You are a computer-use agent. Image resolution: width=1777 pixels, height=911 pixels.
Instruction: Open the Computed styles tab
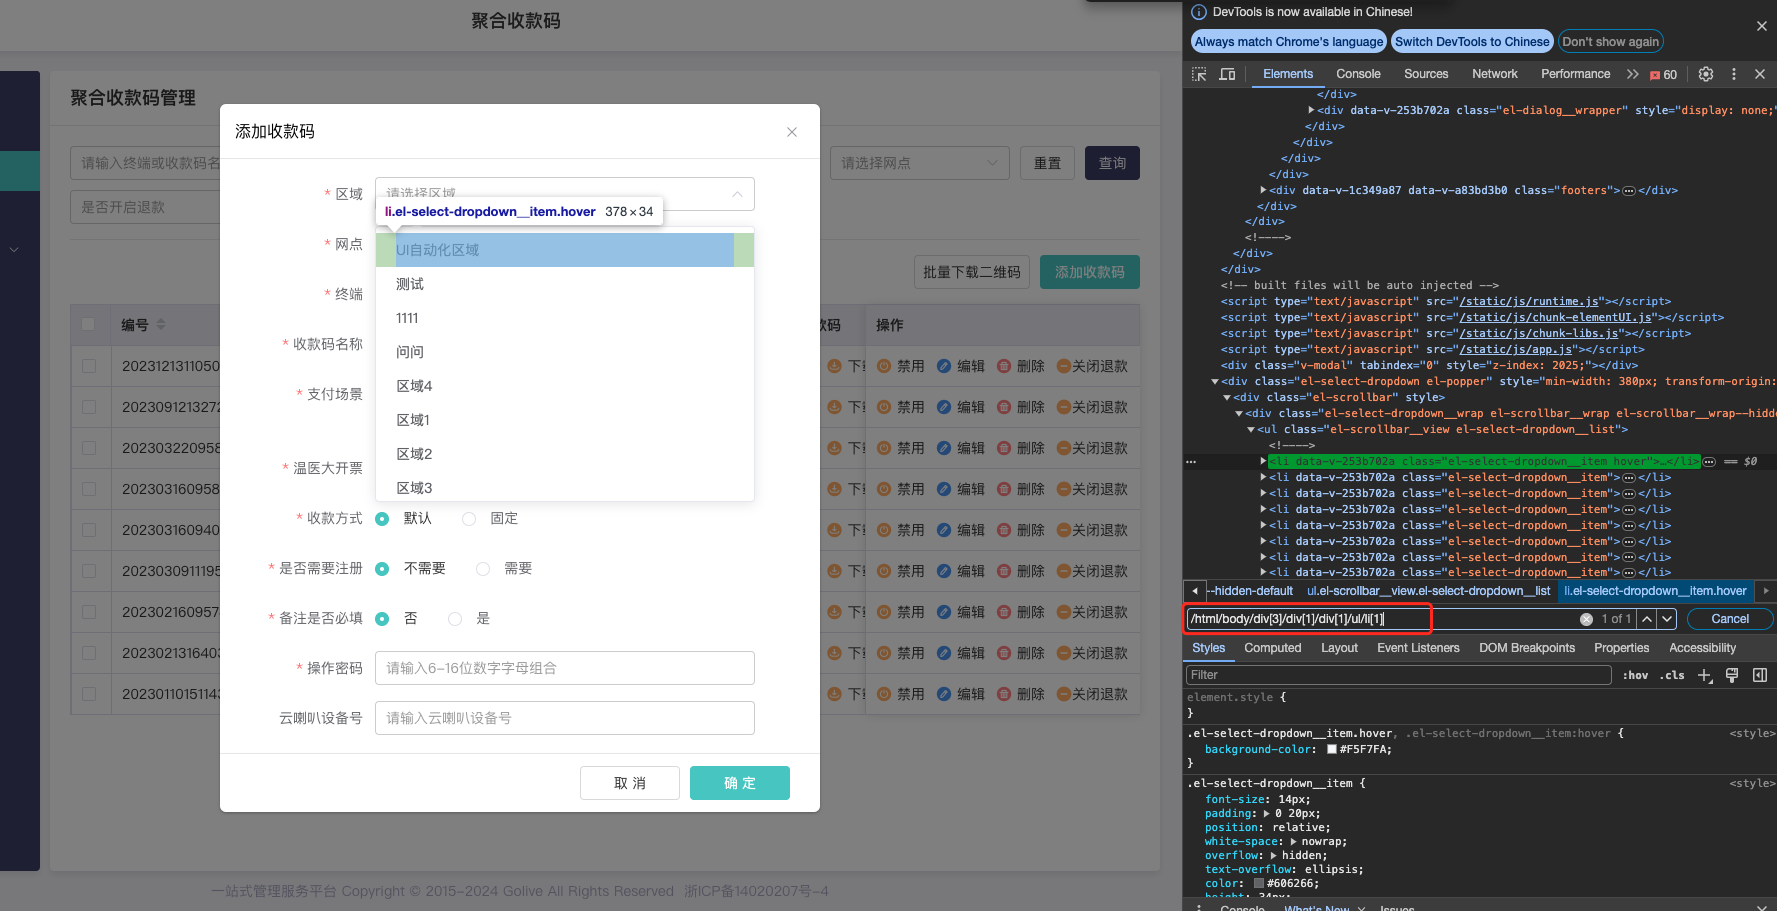click(x=1272, y=648)
